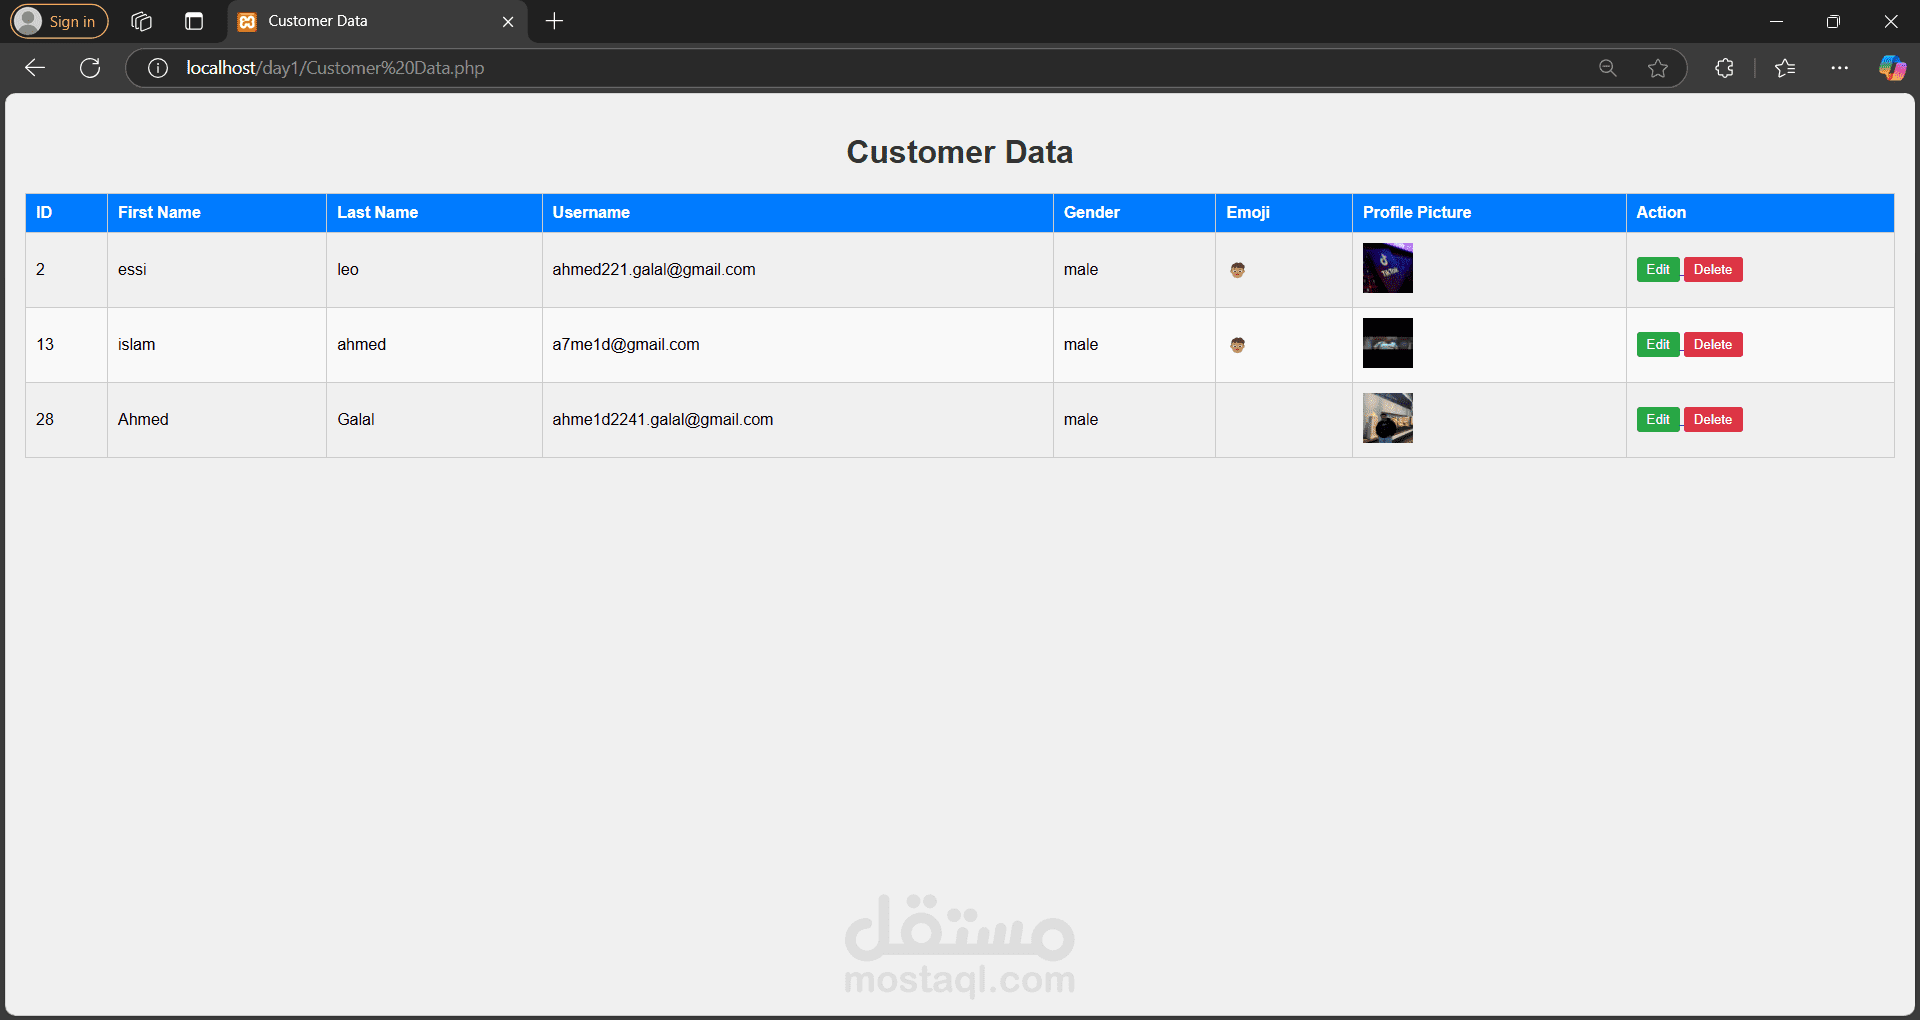
Task: Open a new tab with the plus button
Action: 555,21
